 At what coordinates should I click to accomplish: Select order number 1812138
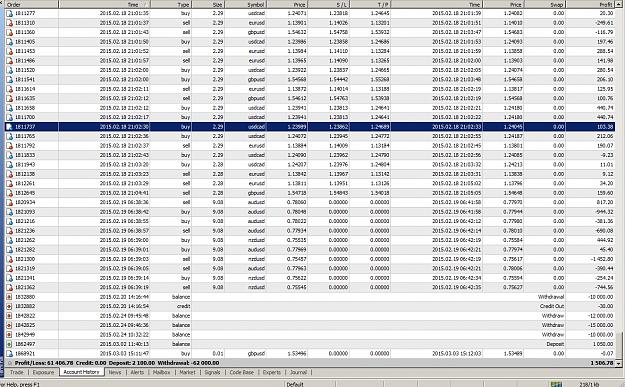[x=25, y=174]
